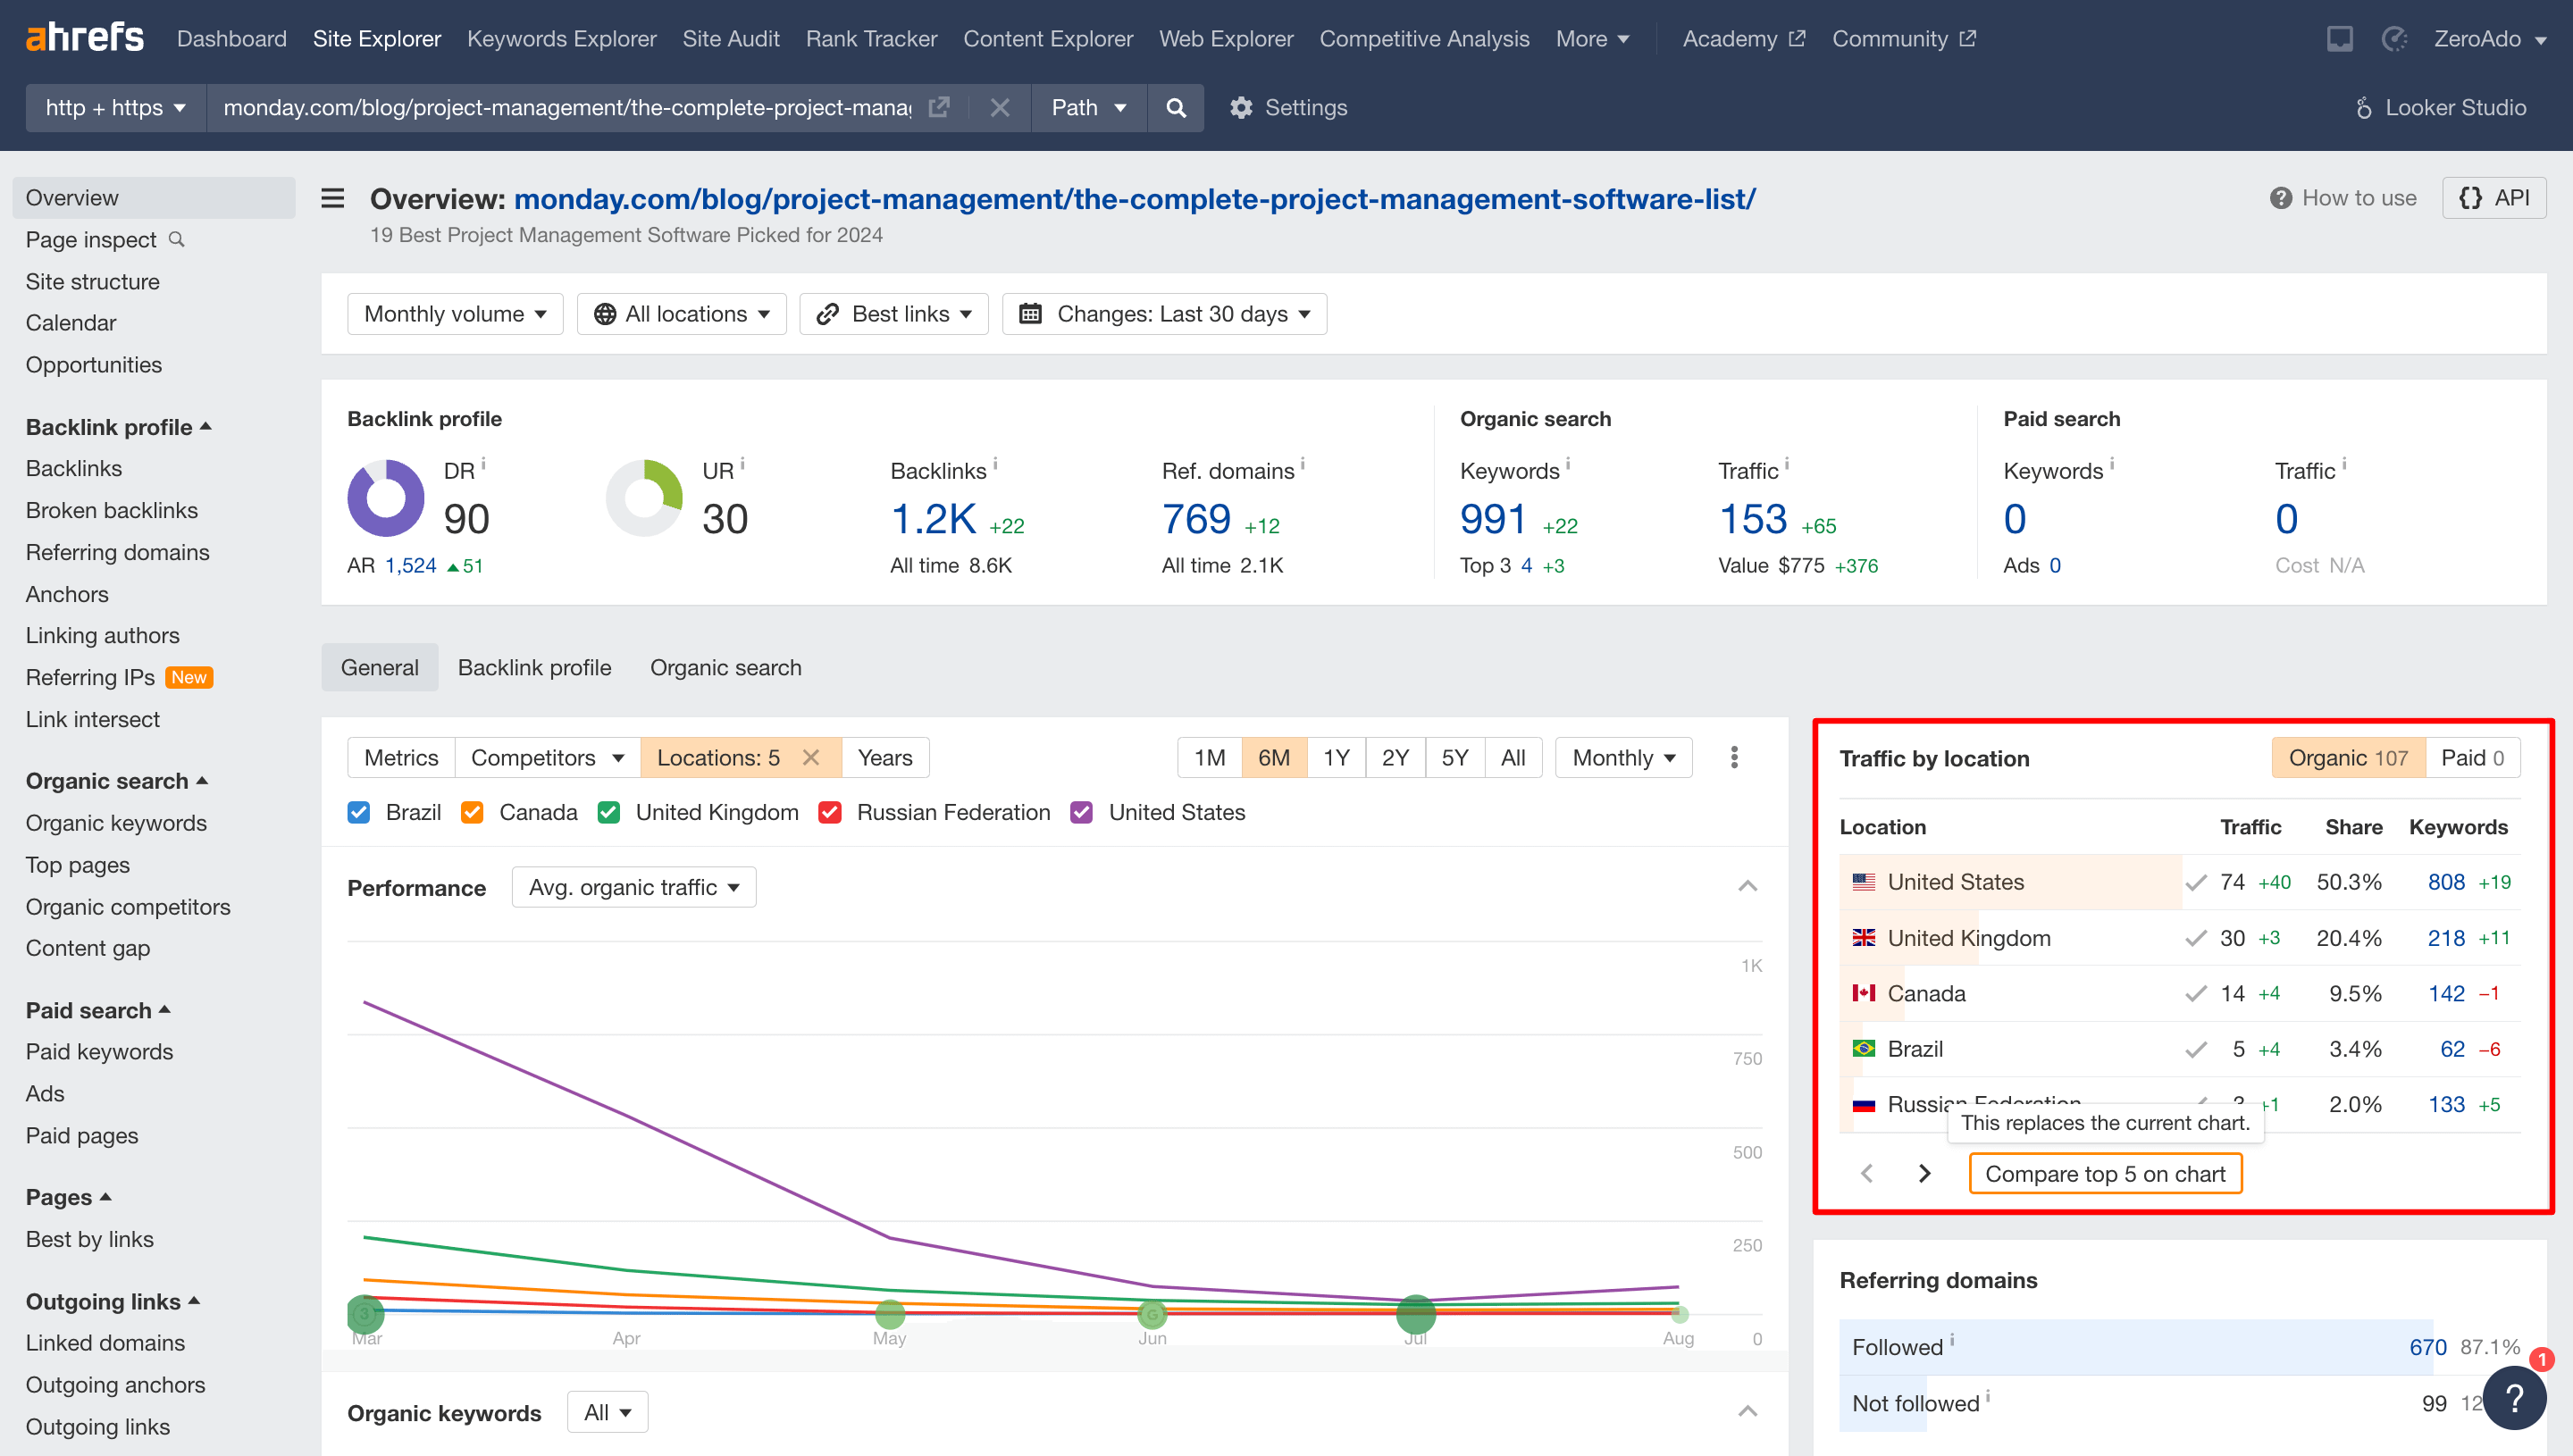Click info icon beside Ref. domains
Screen dimensions: 2573x1456
point(1302,463)
